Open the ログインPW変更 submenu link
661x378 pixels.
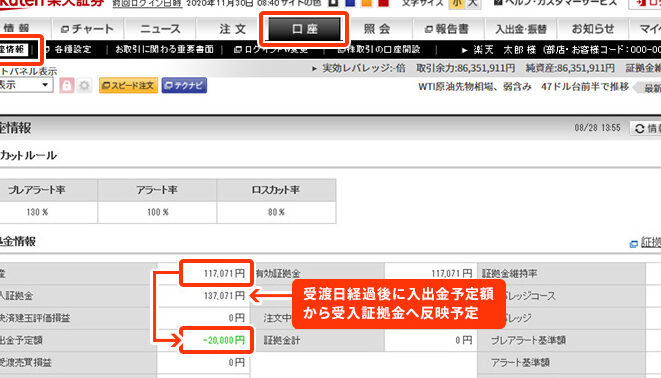[x=271, y=49]
